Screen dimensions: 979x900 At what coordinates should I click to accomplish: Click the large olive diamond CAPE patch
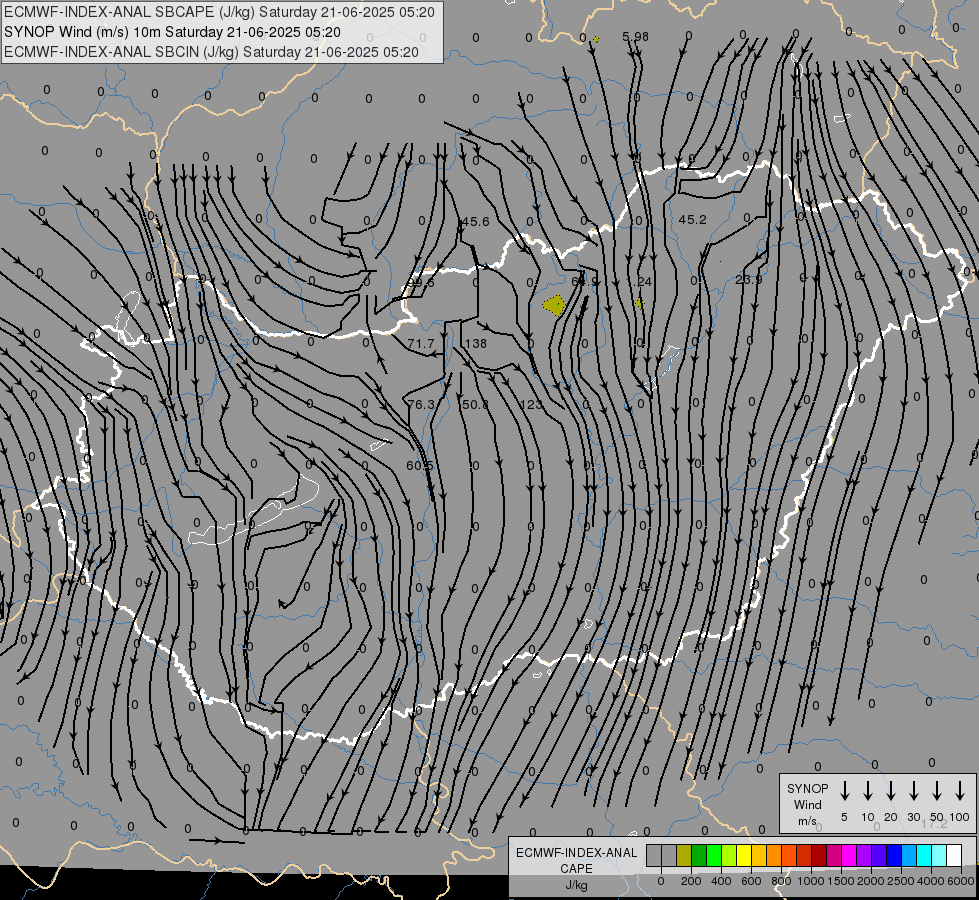(554, 305)
